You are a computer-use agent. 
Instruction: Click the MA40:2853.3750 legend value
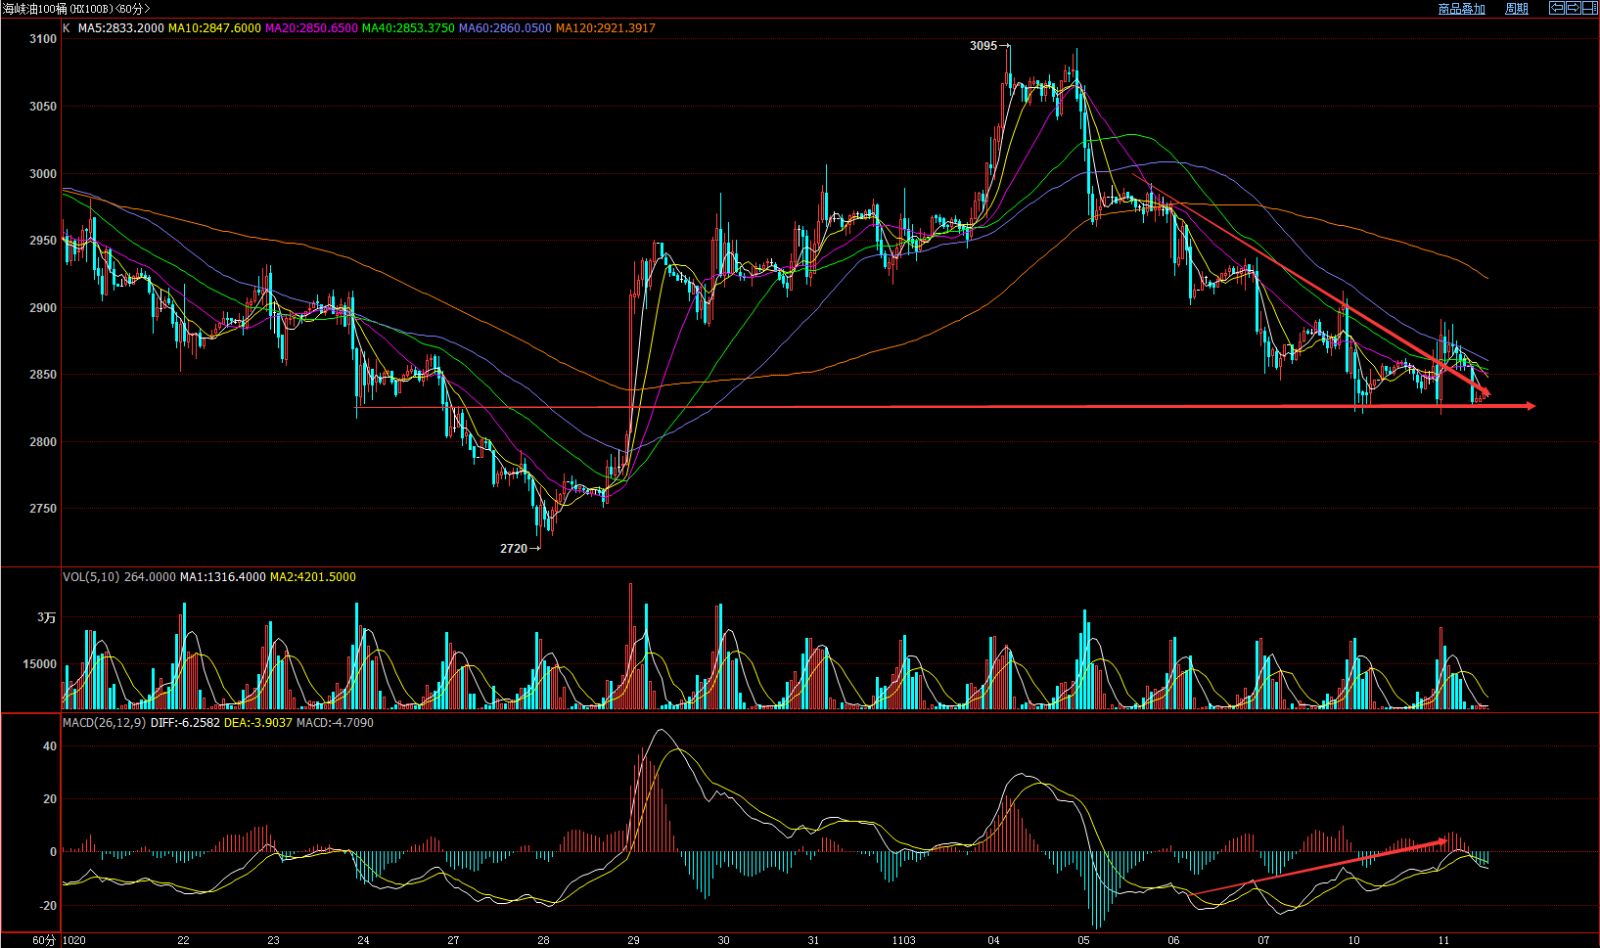408,28
